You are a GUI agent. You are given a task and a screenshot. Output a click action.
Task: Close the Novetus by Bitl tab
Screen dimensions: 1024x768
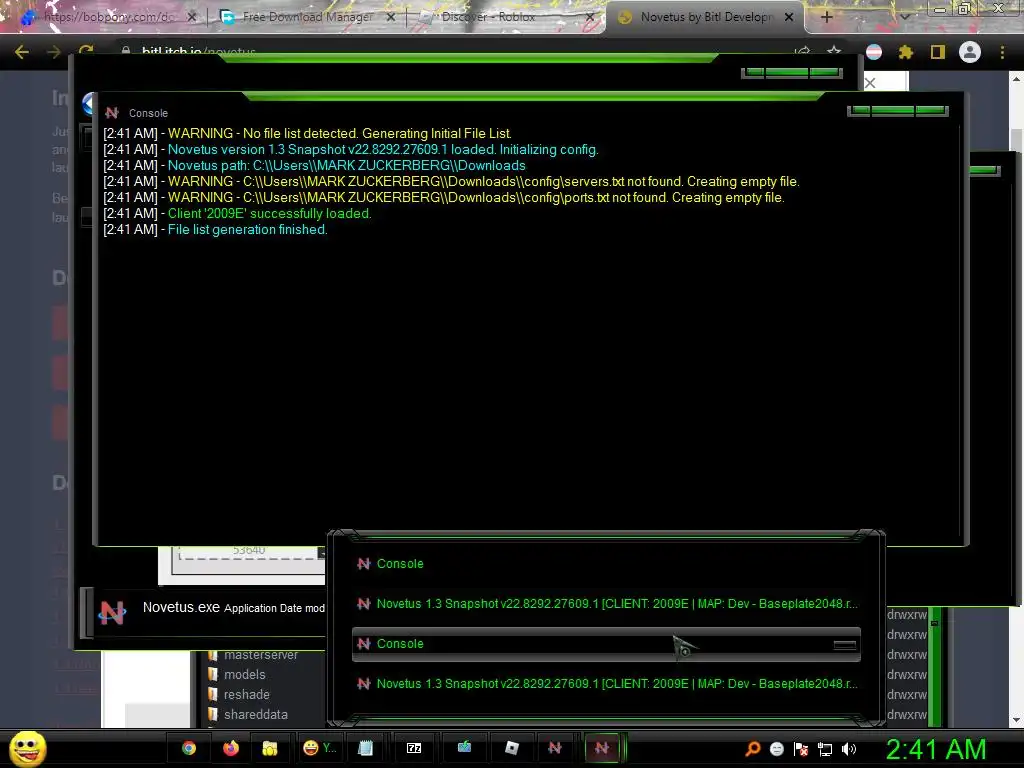(789, 17)
